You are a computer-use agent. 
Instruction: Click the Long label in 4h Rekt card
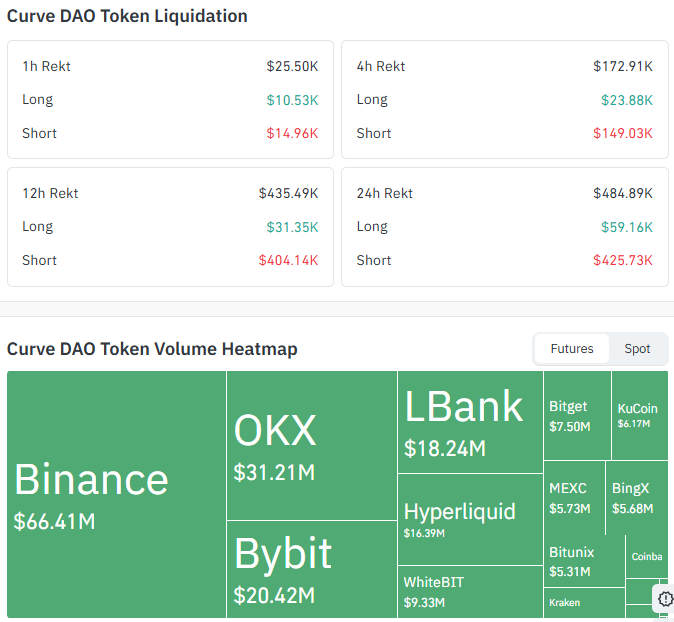pos(372,100)
